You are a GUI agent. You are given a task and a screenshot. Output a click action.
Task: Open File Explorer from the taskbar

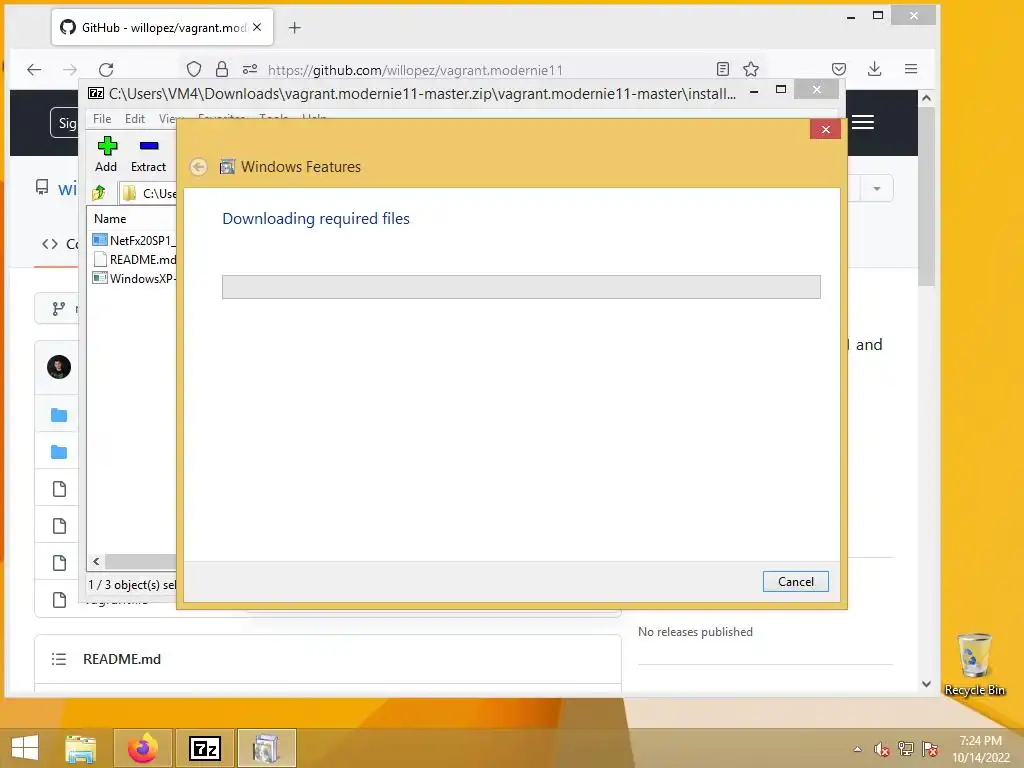pos(81,748)
